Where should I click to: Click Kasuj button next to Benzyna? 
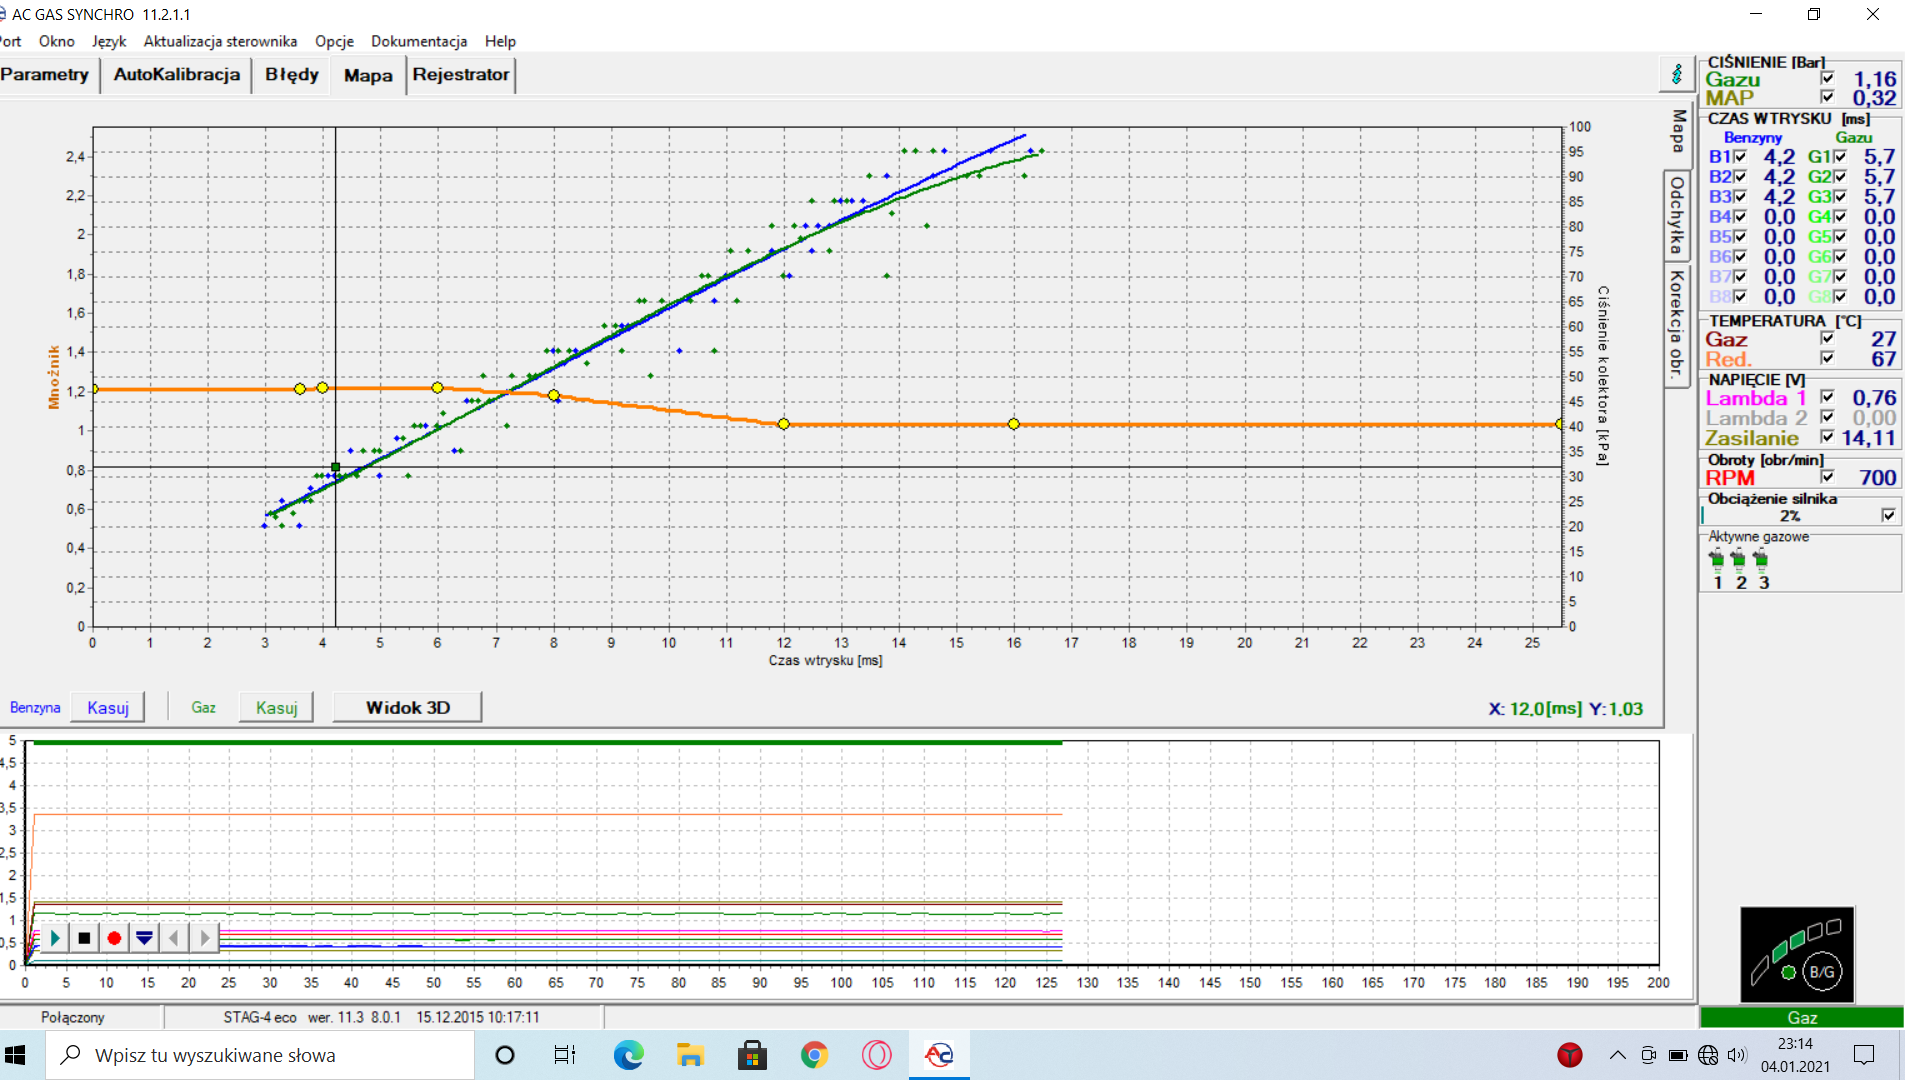pyautogui.click(x=108, y=708)
